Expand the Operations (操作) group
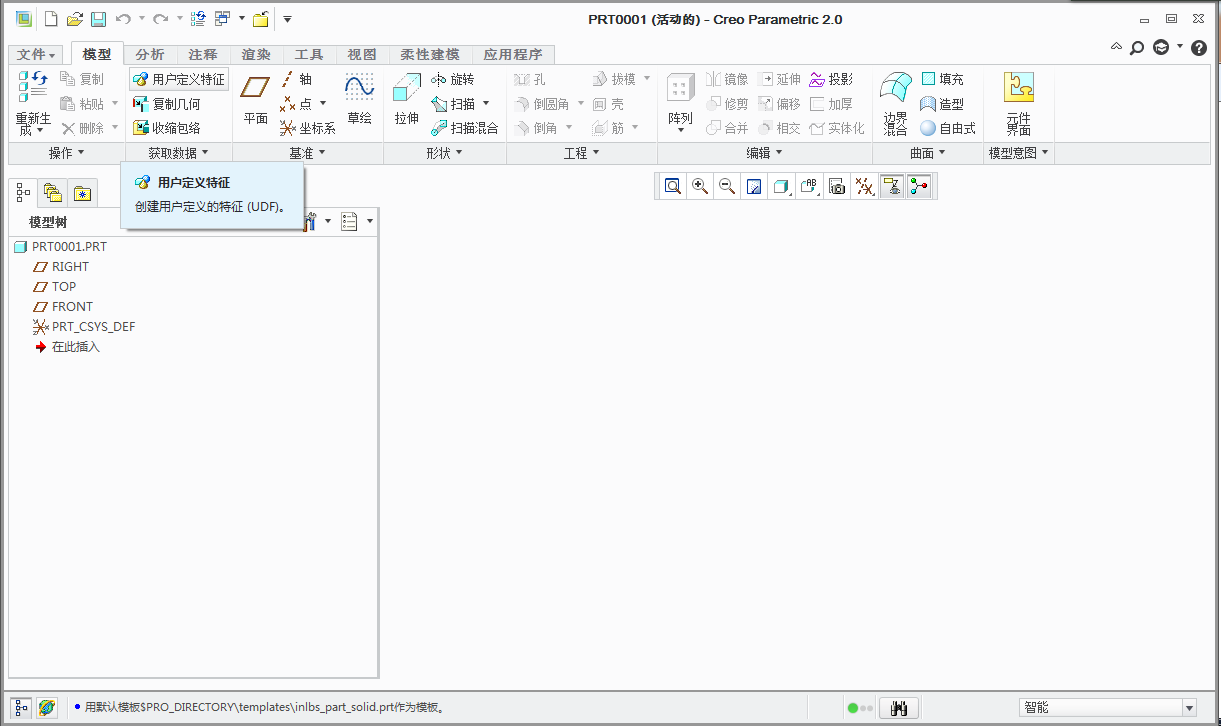This screenshot has width=1221, height=726. point(66,153)
